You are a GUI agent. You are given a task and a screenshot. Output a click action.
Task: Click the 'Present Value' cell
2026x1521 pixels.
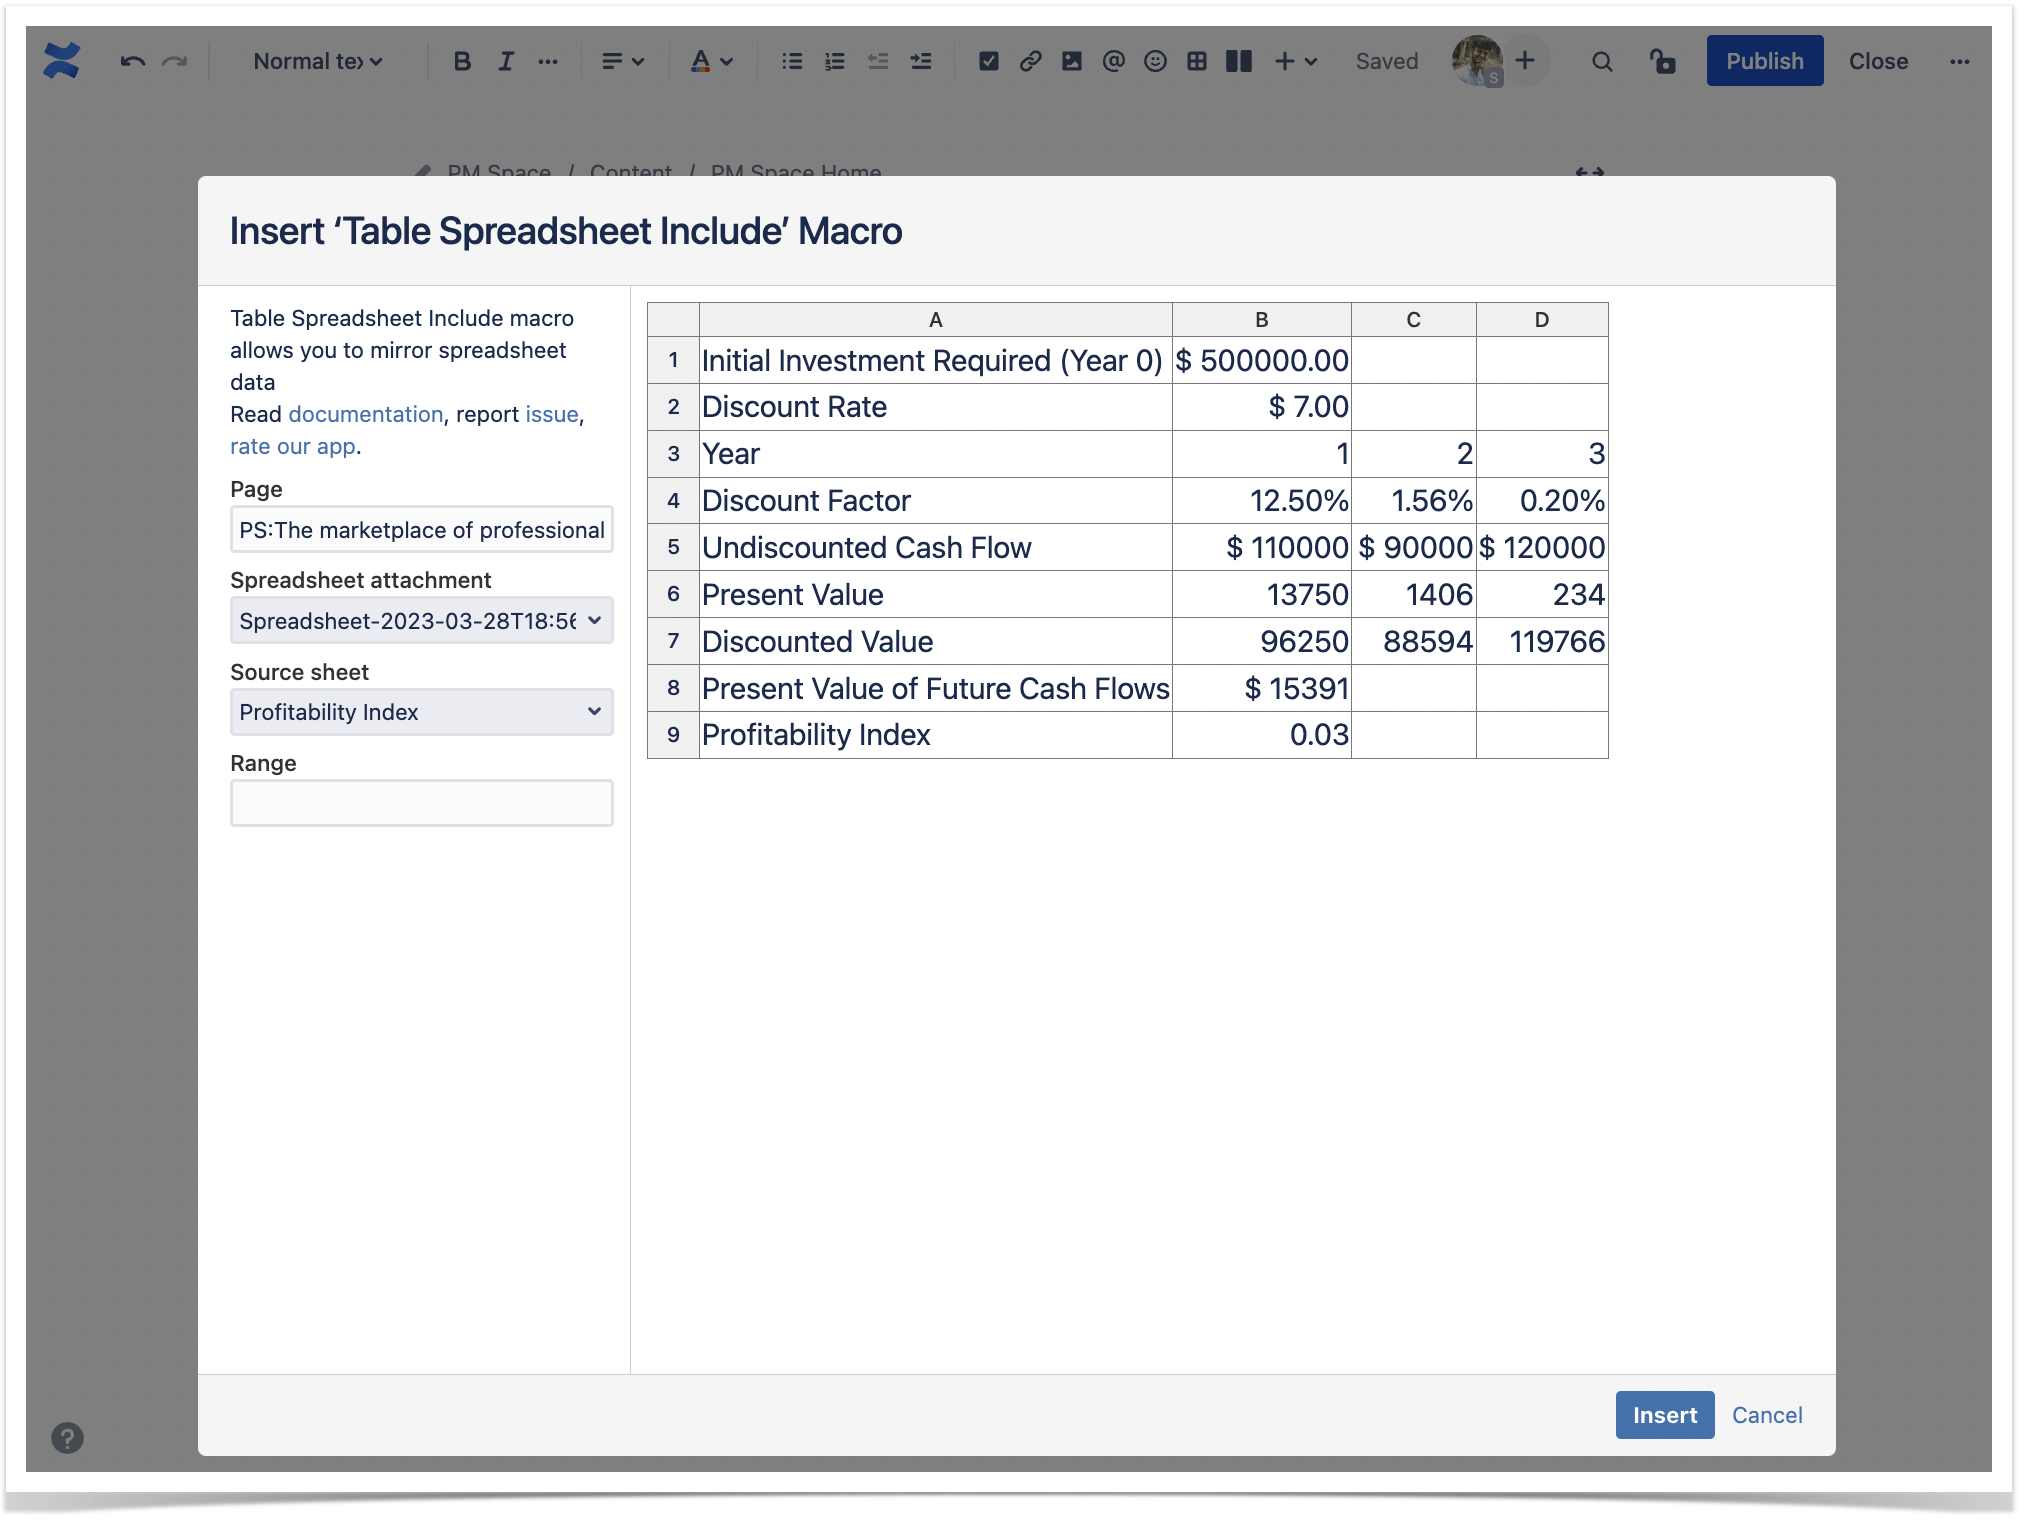tap(935, 594)
